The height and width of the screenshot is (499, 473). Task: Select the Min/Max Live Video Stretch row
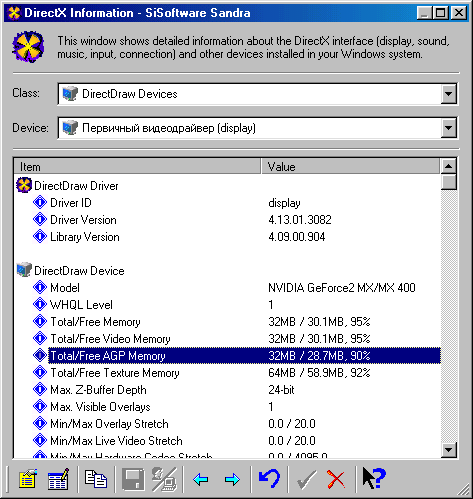[227, 441]
